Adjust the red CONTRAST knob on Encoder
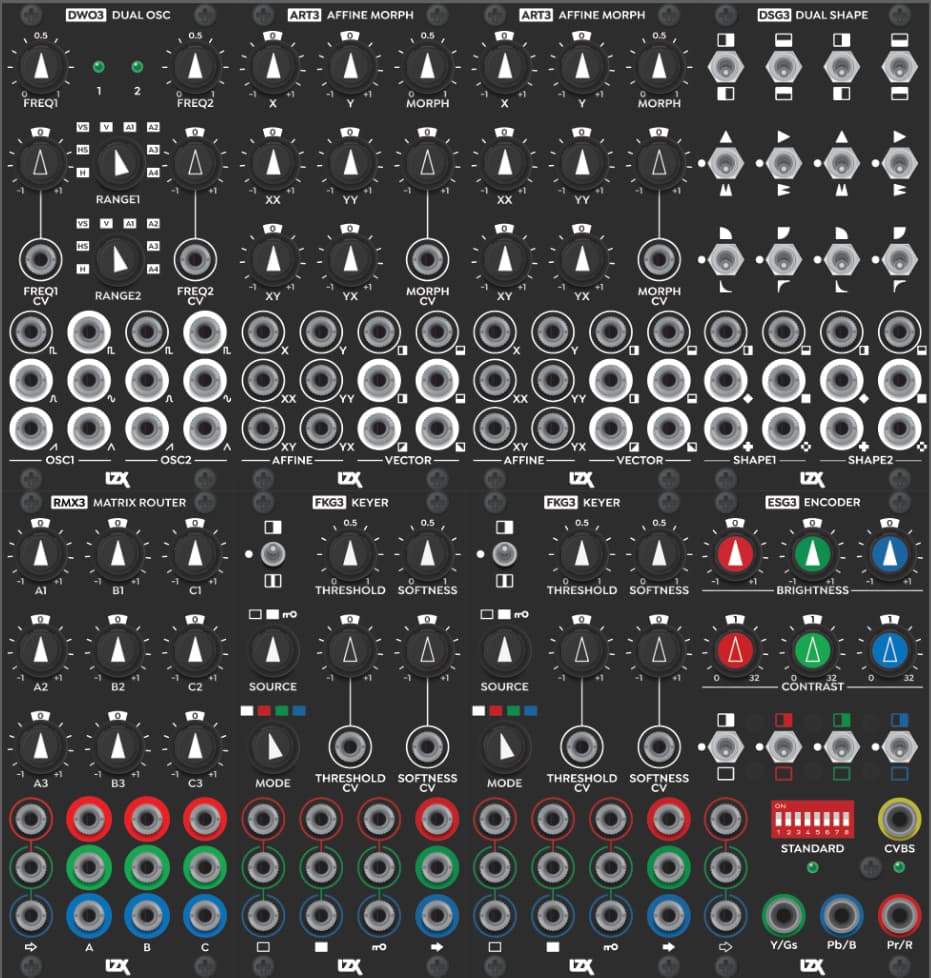Image resolution: width=931 pixels, height=978 pixels. pos(735,650)
